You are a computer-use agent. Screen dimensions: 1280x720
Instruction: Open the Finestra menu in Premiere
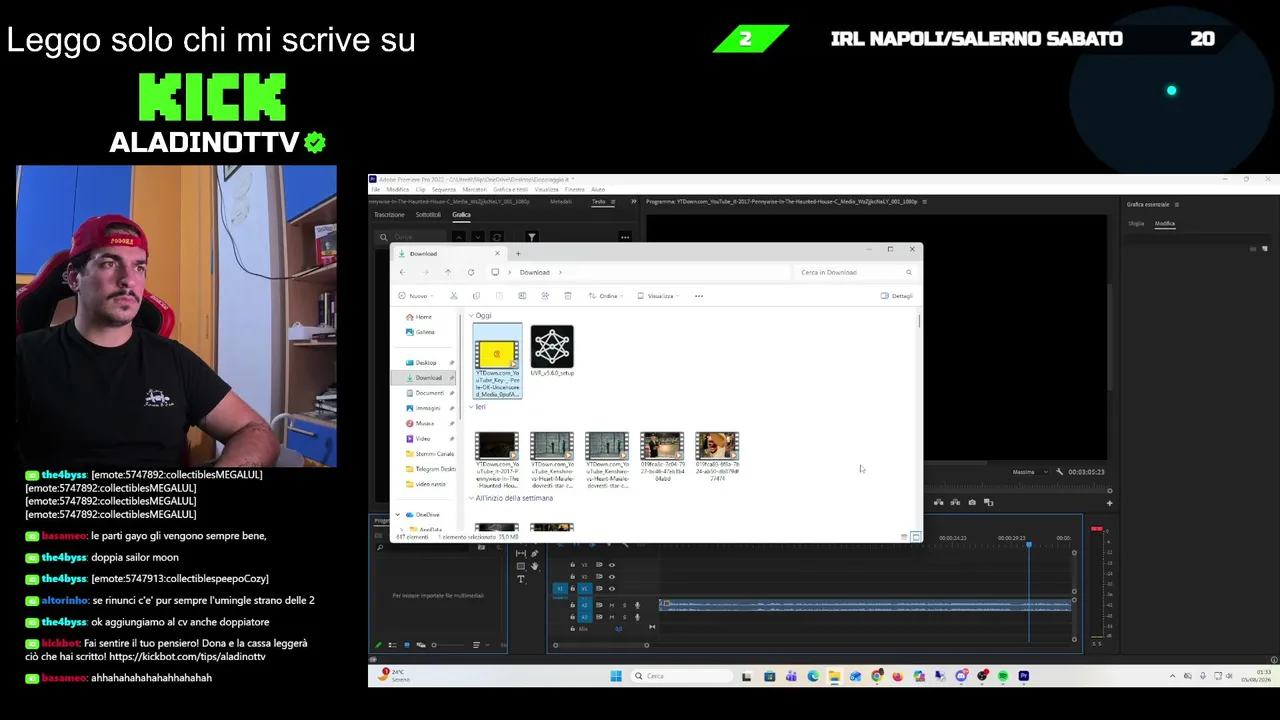(x=575, y=189)
